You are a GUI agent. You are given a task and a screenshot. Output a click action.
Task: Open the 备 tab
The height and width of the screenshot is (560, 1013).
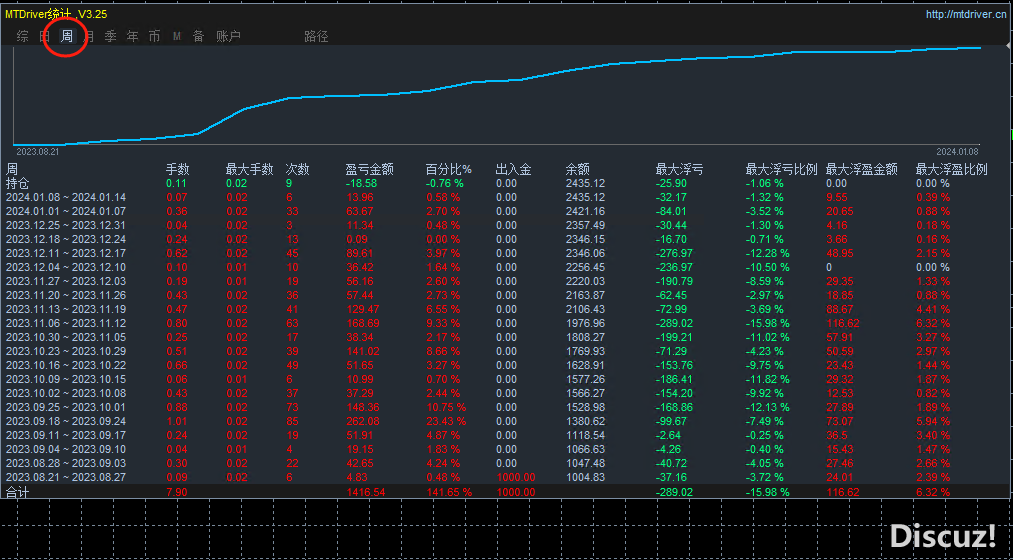click(x=198, y=37)
